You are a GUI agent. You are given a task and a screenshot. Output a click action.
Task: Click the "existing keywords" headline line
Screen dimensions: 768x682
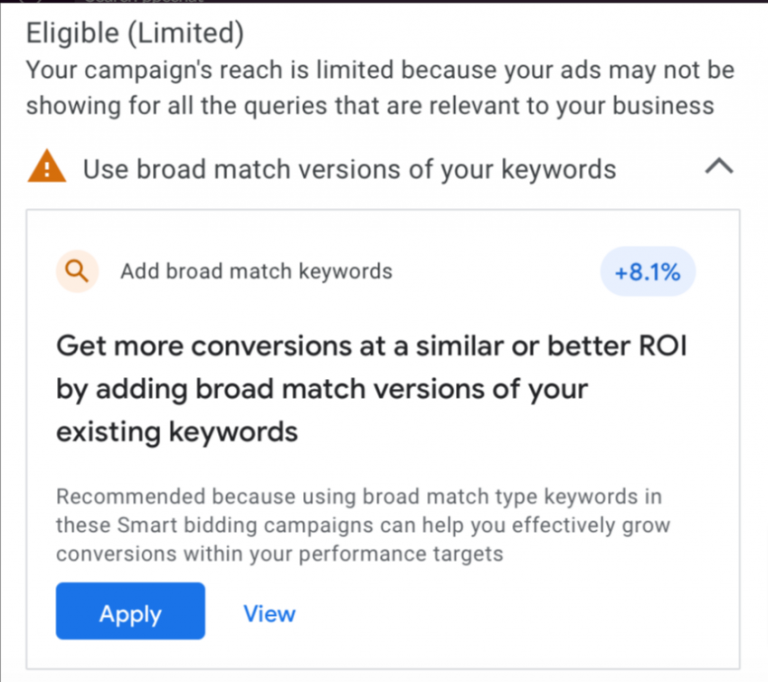click(177, 432)
